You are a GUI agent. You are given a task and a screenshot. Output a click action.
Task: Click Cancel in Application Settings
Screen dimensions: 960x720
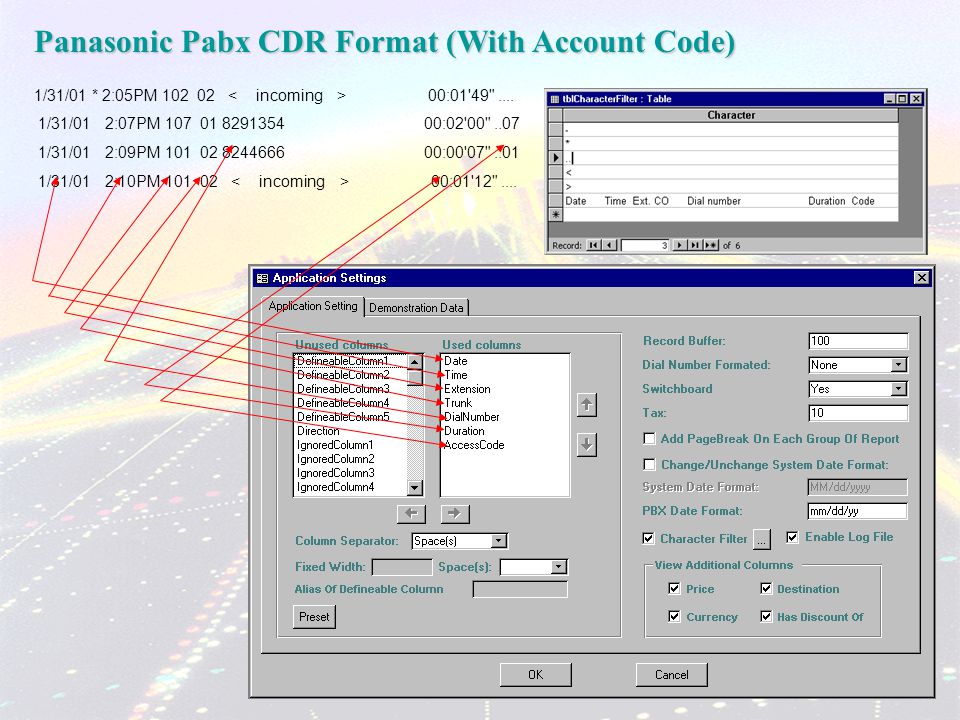672,675
